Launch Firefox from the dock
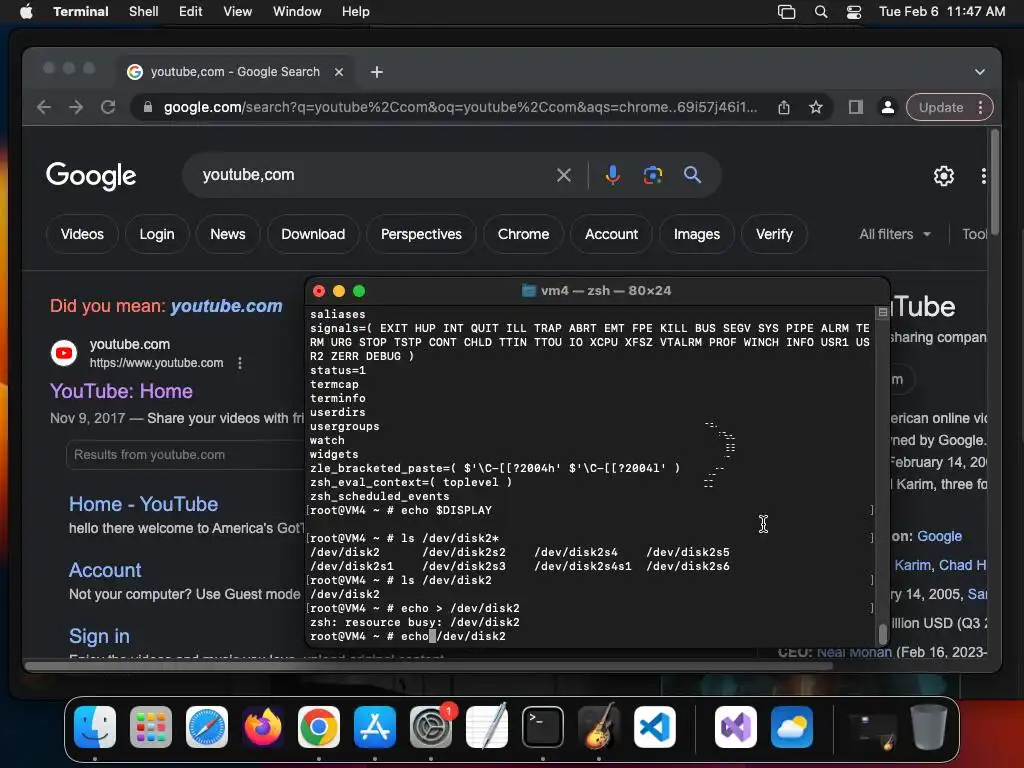The width and height of the screenshot is (1024, 768). [263, 726]
